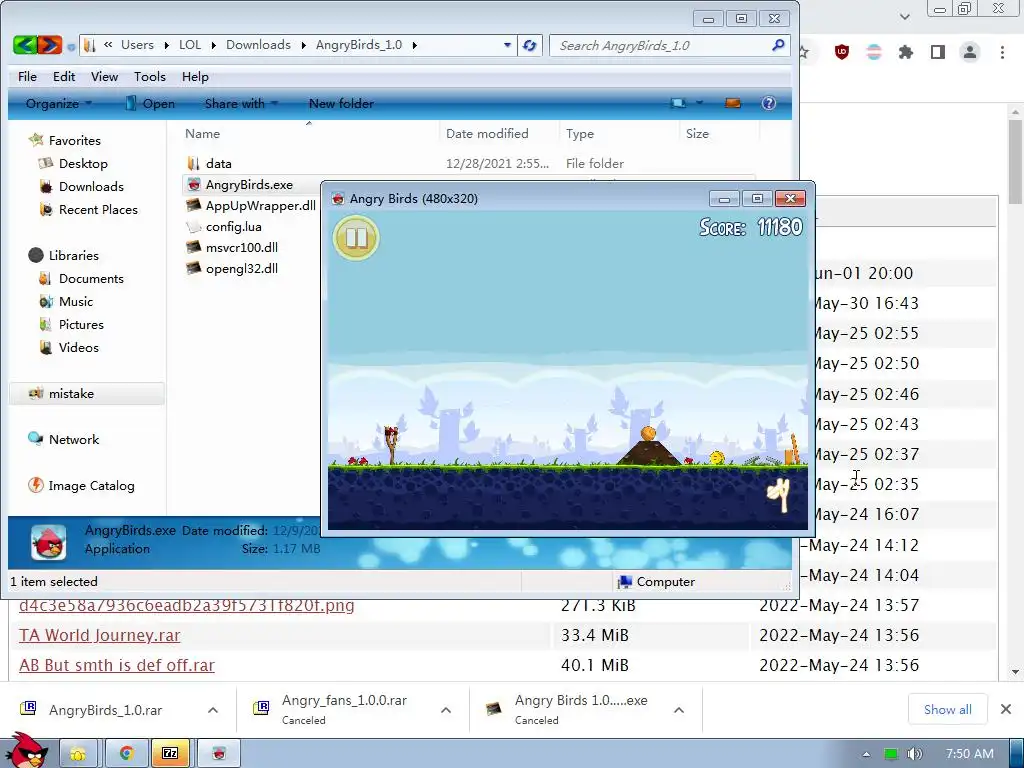The width and height of the screenshot is (1024, 768).
Task: Select the config.lua file
Action: (233, 227)
